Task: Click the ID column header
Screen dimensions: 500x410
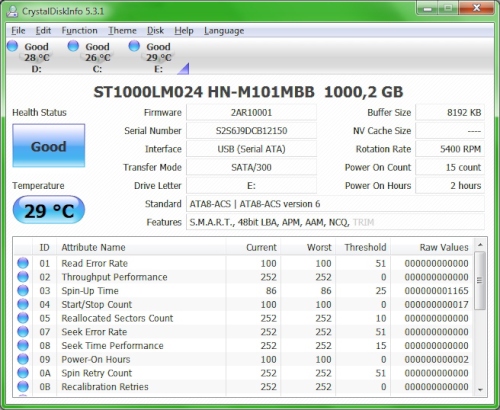Action: [x=44, y=247]
